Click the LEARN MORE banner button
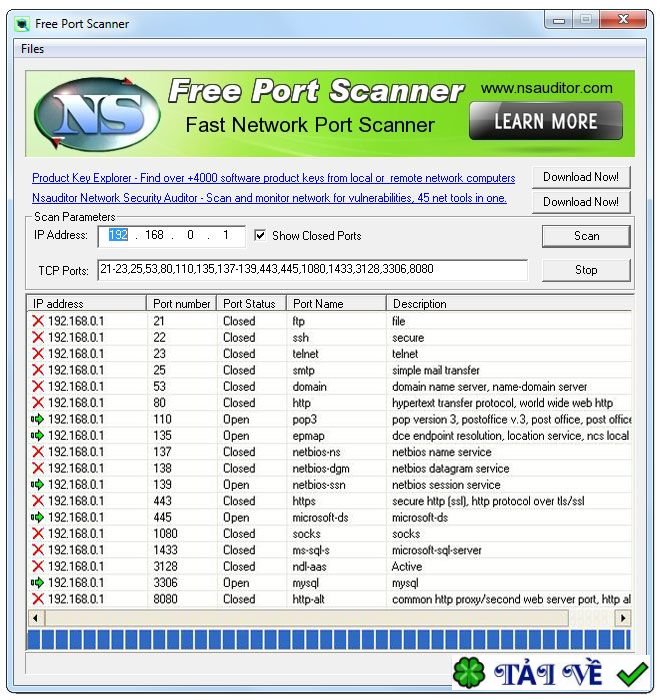Image resolution: width=660 pixels, height=700 pixels. click(546, 121)
